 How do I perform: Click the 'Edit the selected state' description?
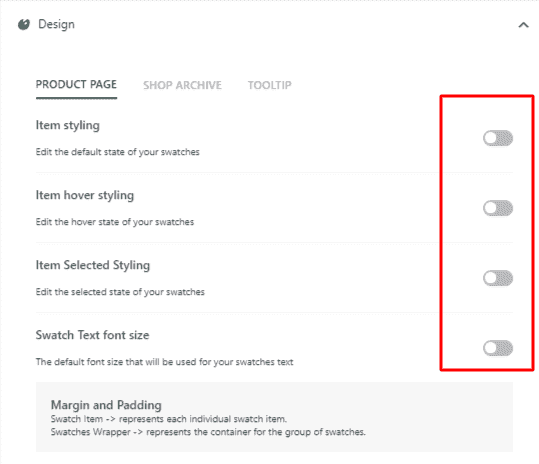(x=120, y=292)
